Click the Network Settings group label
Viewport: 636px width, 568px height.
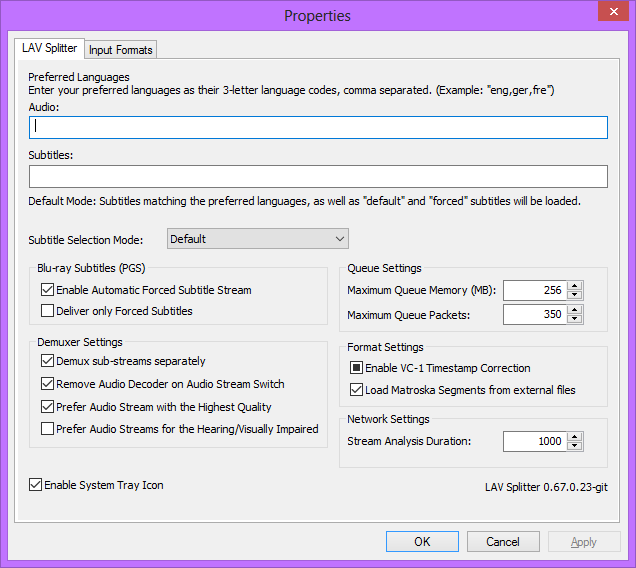[388, 419]
